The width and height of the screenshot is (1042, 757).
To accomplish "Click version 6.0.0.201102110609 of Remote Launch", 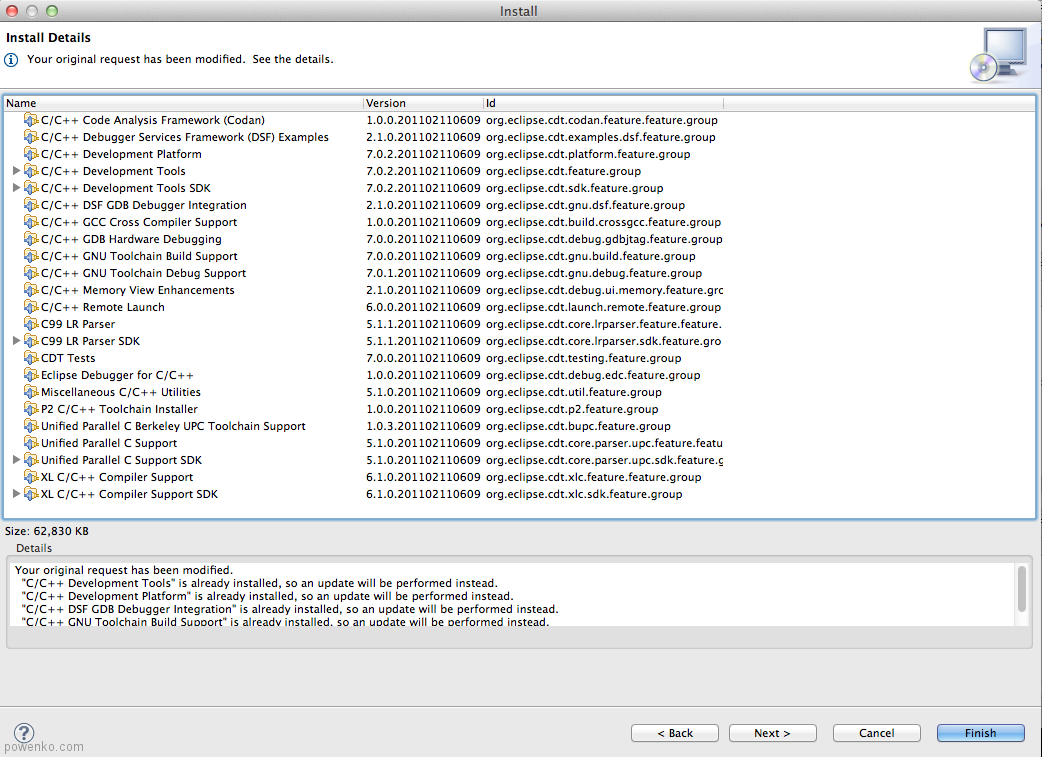I will point(423,307).
